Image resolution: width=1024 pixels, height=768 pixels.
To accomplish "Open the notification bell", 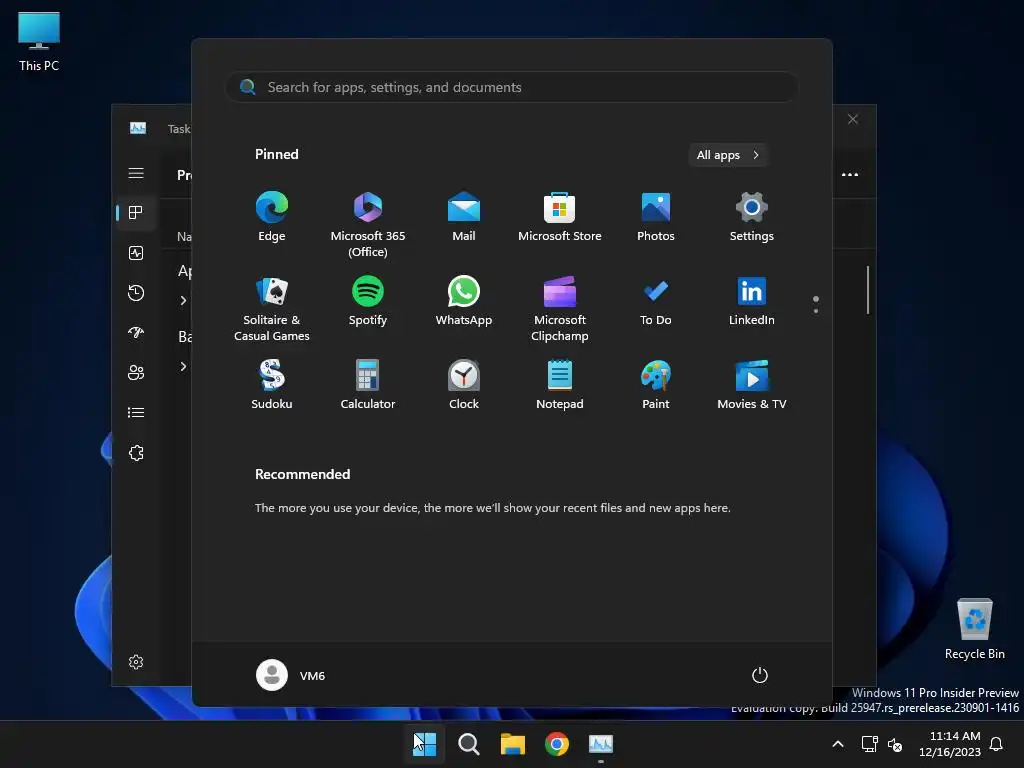I will click(x=997, y=744).
